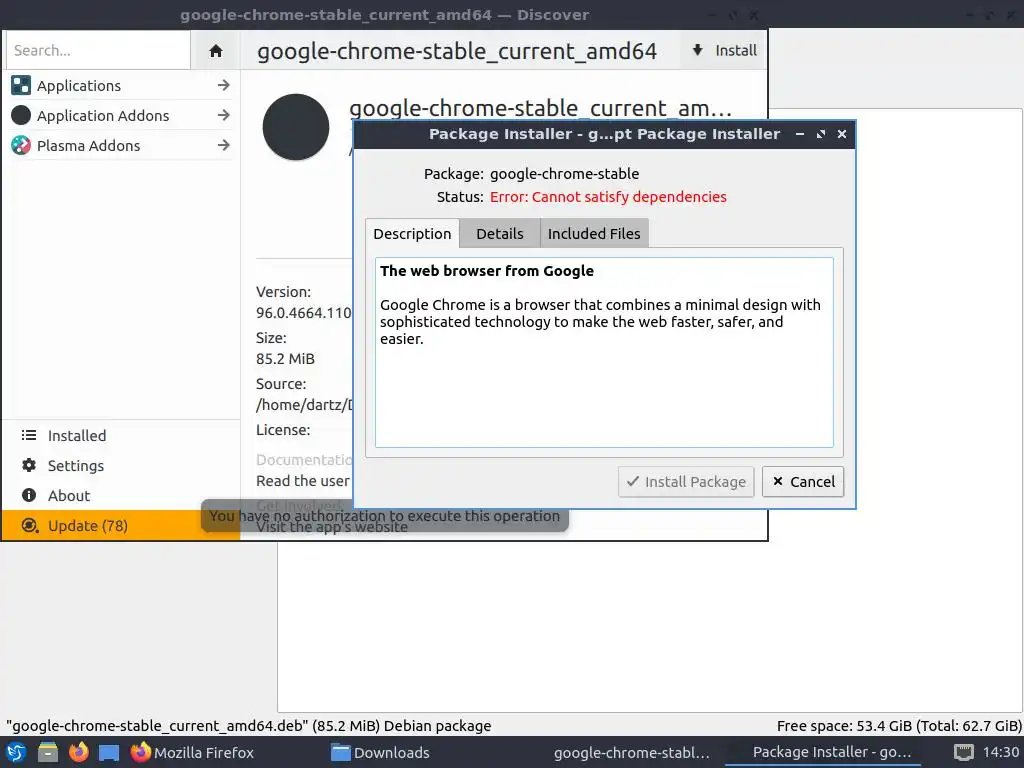Select the Package Installer taskbar entry

tap(823, 752)
